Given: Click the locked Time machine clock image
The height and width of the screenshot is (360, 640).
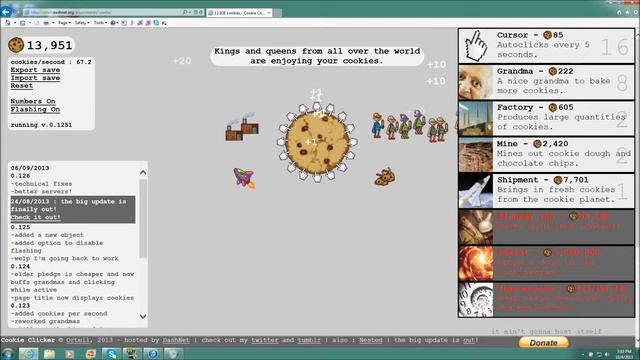Looking at the screenshot, I should click(x=476, y=300).
